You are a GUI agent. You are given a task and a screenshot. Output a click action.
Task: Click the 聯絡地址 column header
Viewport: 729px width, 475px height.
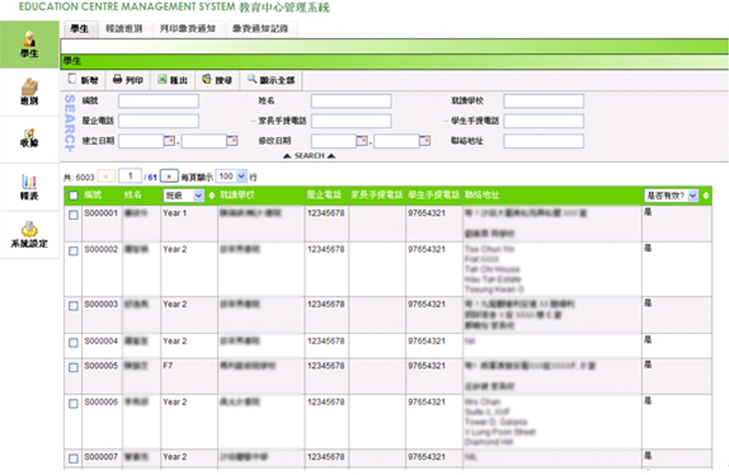click(482, 195)
